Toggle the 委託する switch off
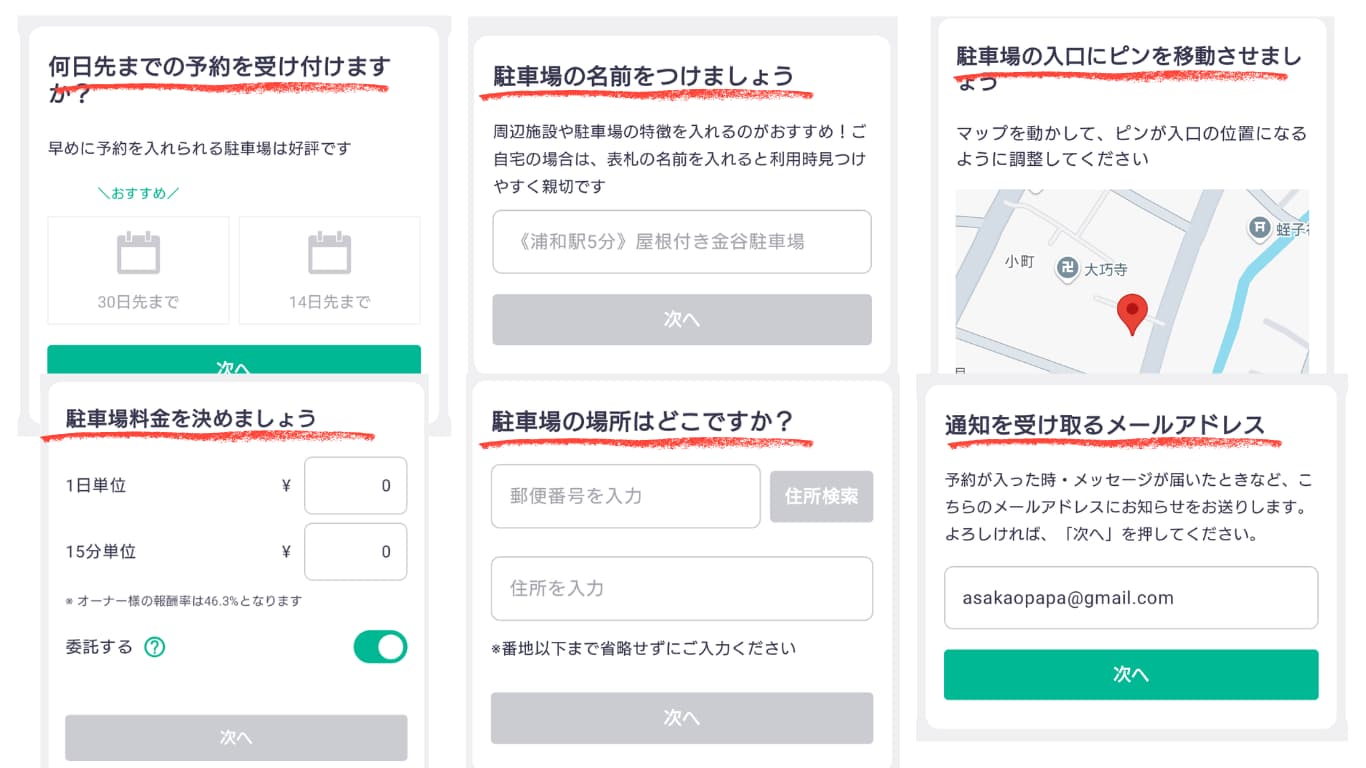Image resolution: width=1366 pixels, height=768 pixels. coord(380,647)
